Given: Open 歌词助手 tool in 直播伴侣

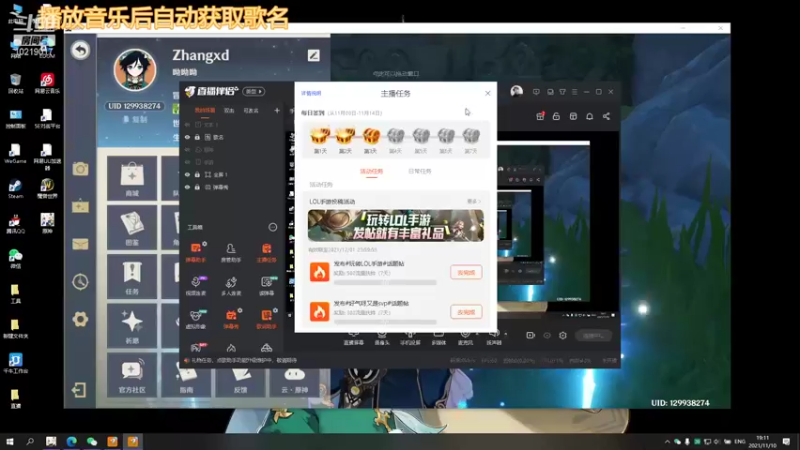Looking at the screenshot, I should 266,318.
